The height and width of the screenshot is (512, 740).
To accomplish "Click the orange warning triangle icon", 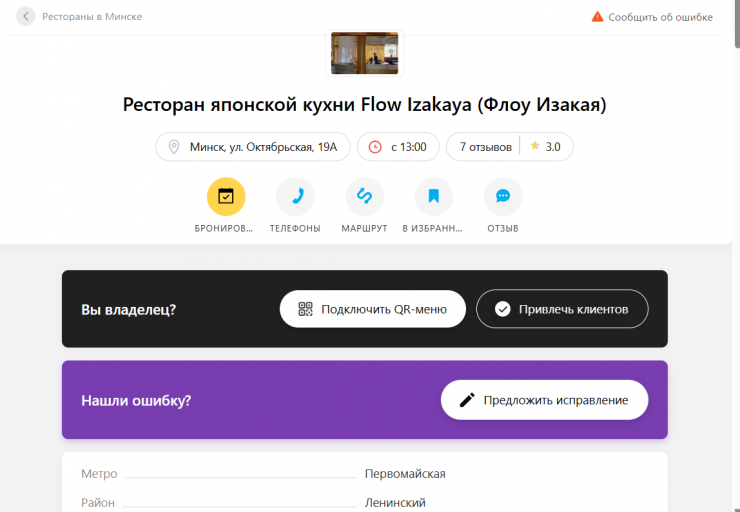I will 597,17.
